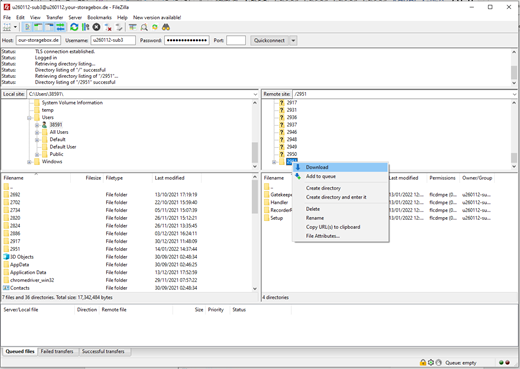
Task: Select Create directory and enter it
Action: coord(340,197)
